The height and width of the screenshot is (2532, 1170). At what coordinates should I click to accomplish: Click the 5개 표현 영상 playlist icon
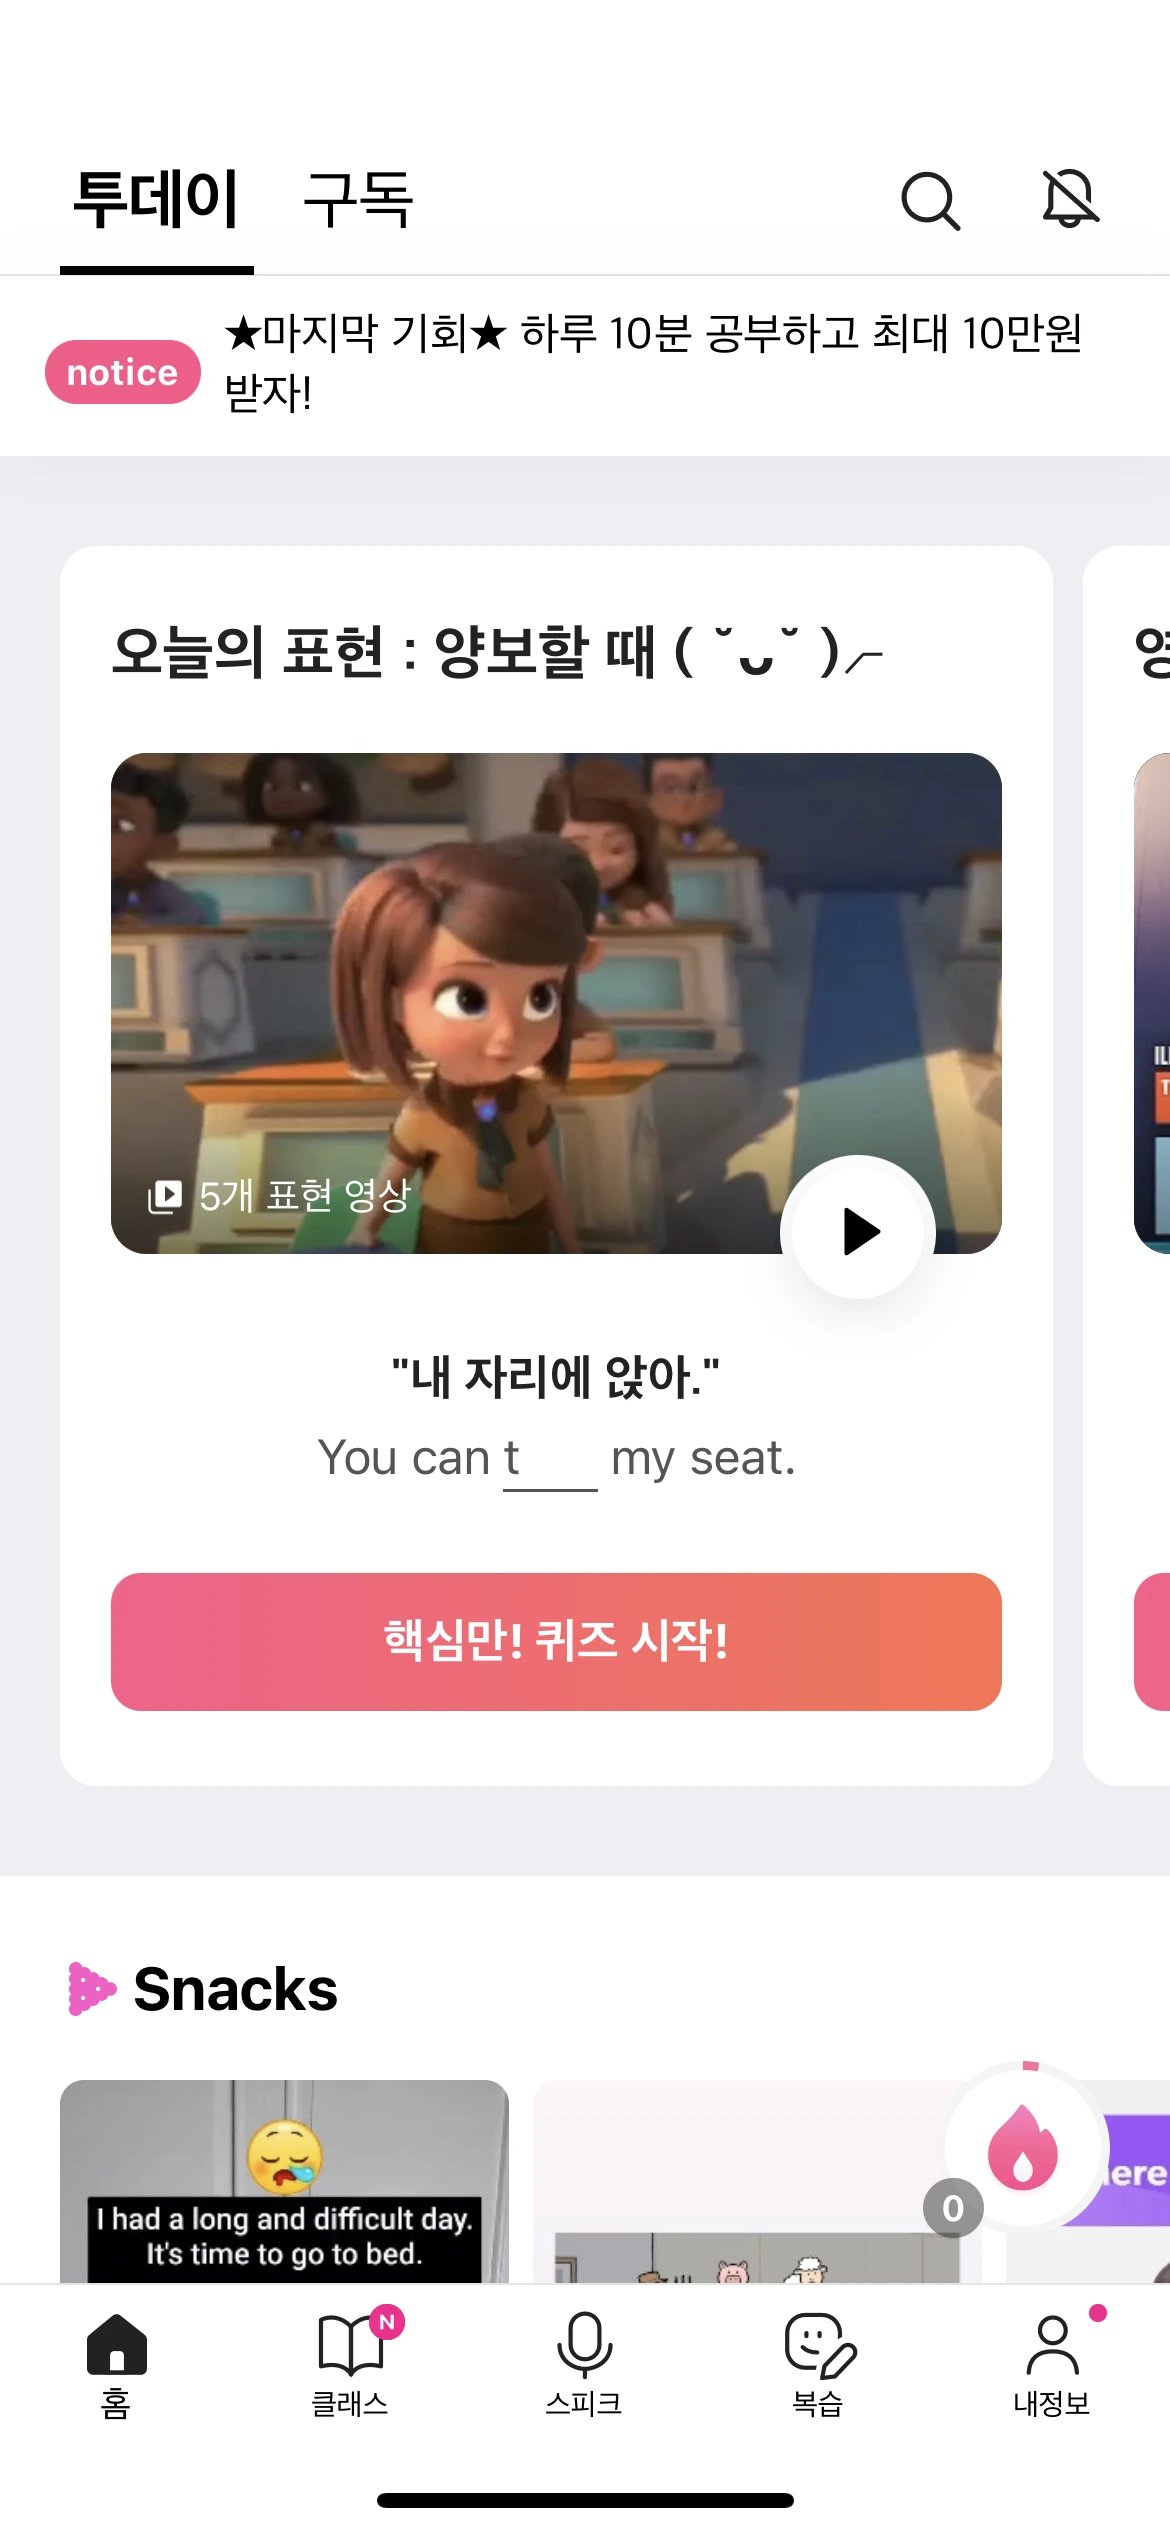[x=165, y=1196]
